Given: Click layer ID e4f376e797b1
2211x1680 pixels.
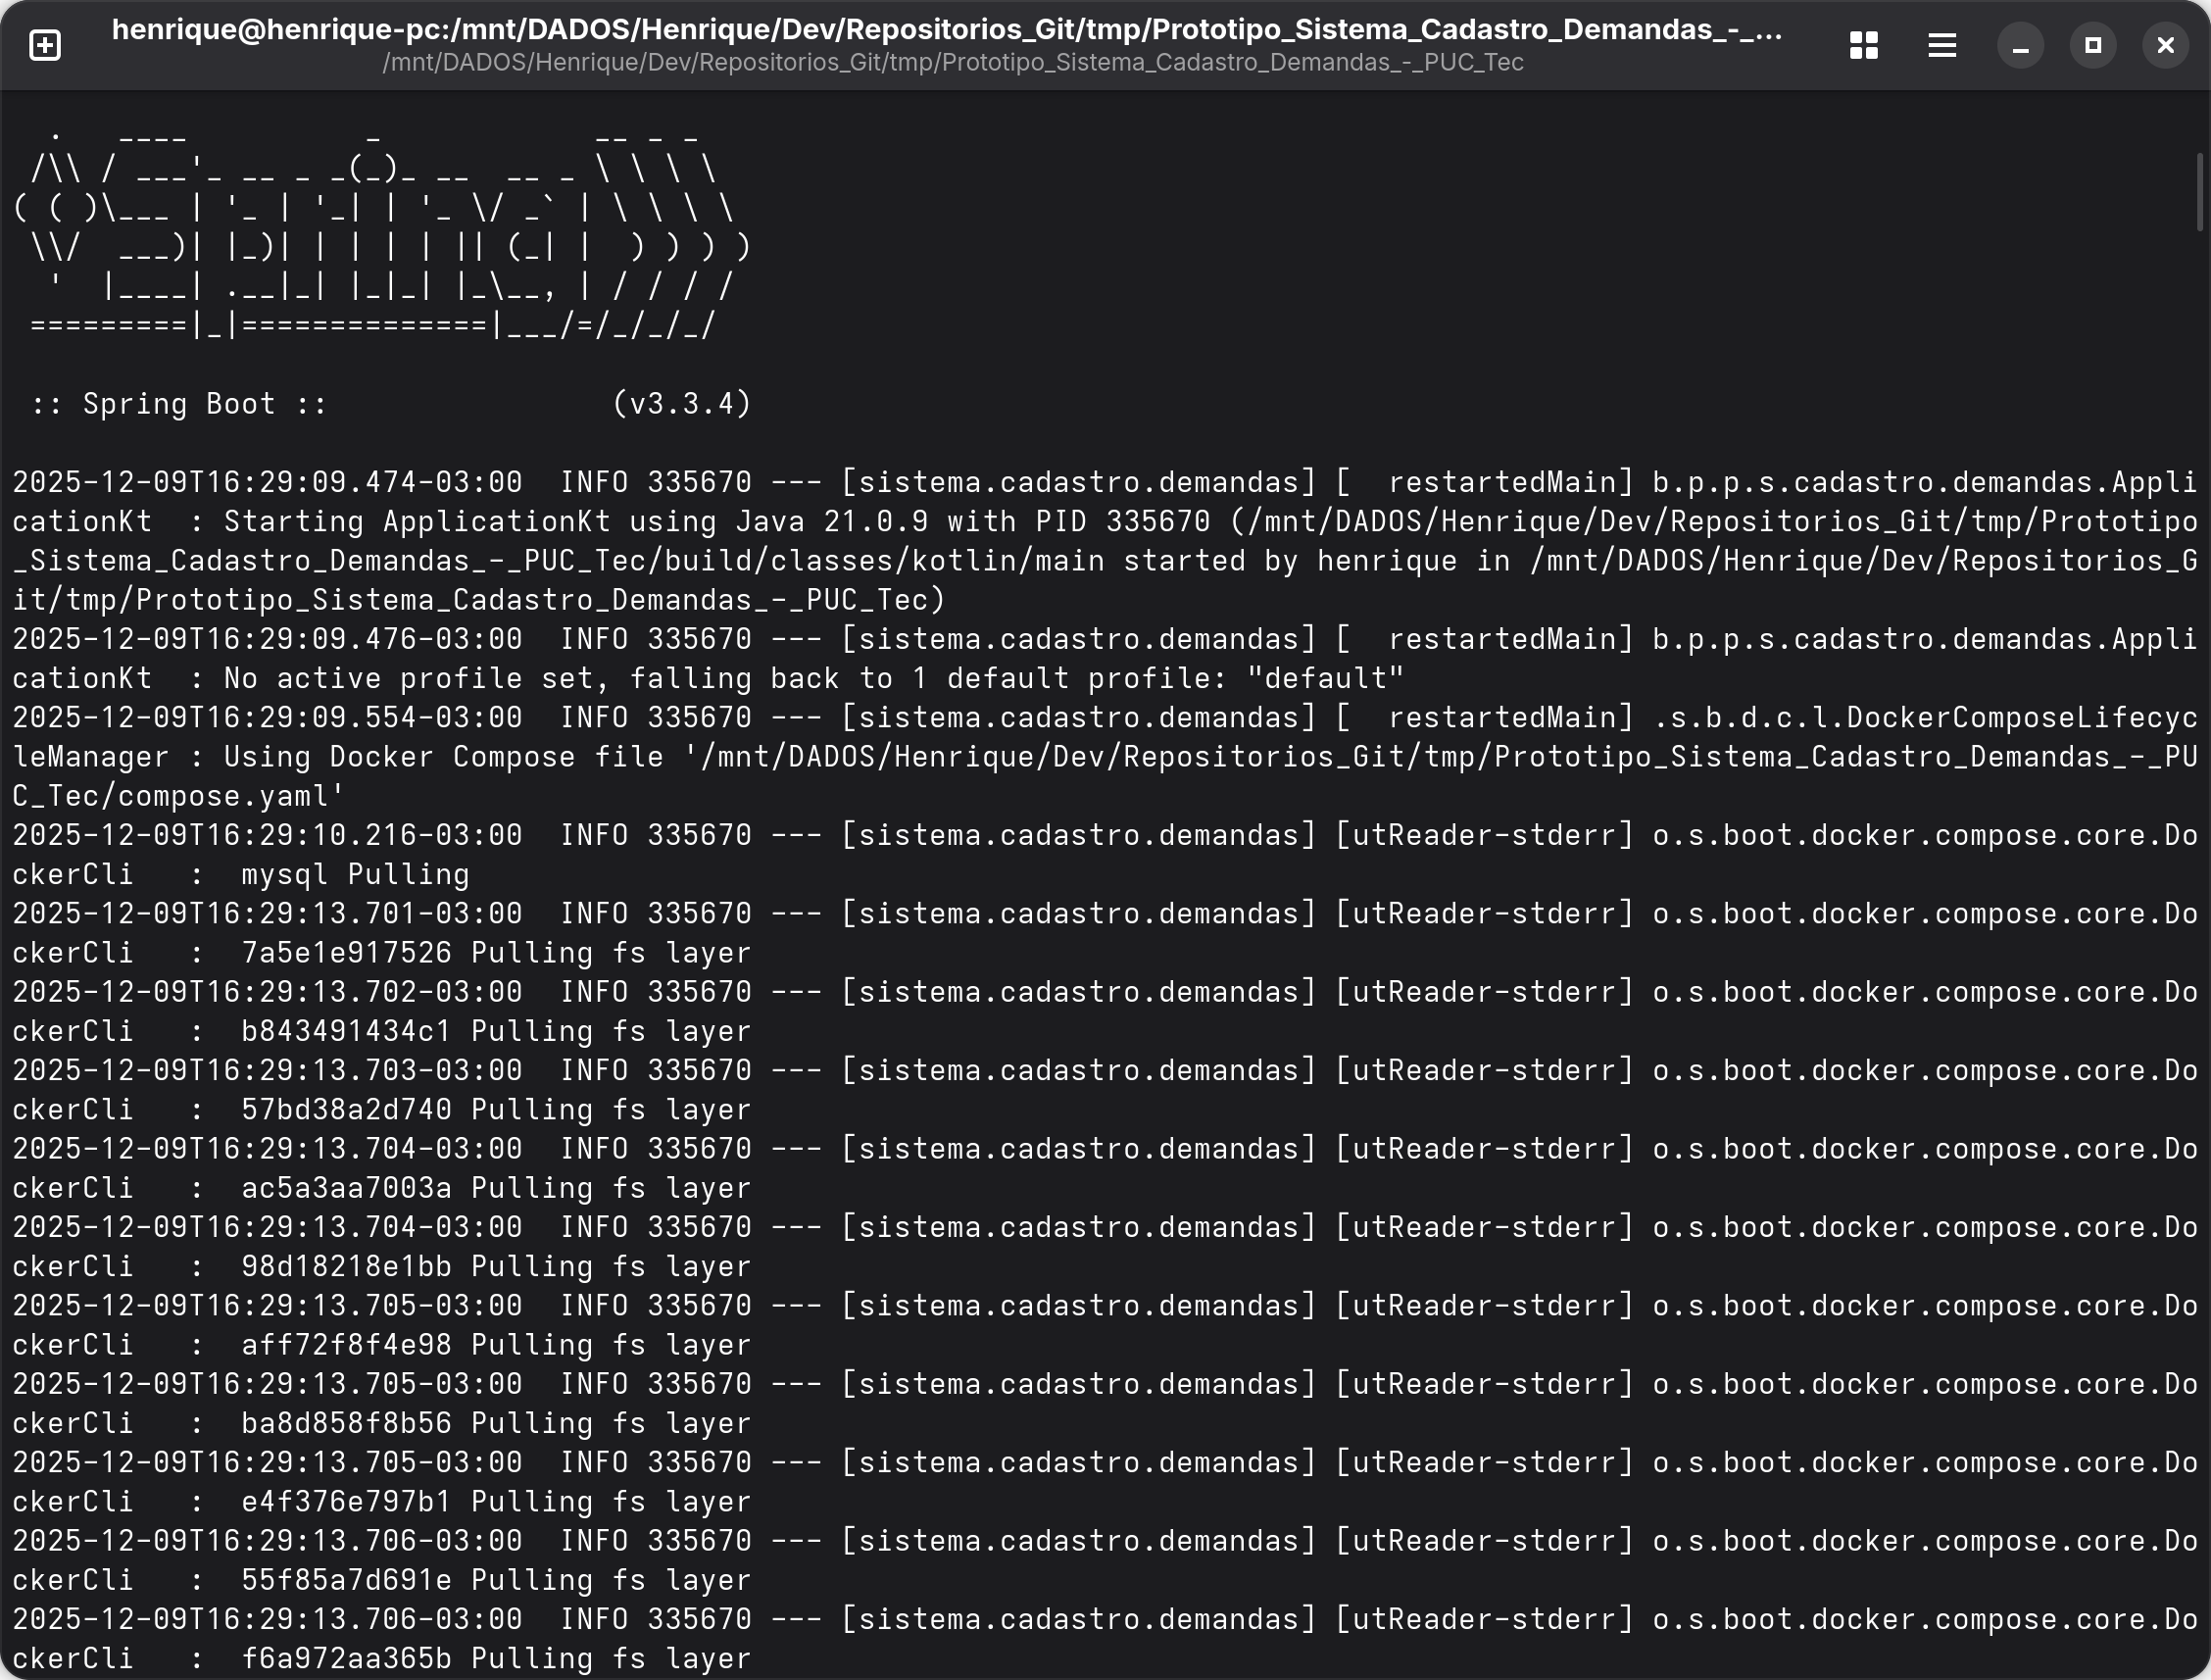Looking at the screenshot, I should pyautogui.click(x=346, y=1502).
